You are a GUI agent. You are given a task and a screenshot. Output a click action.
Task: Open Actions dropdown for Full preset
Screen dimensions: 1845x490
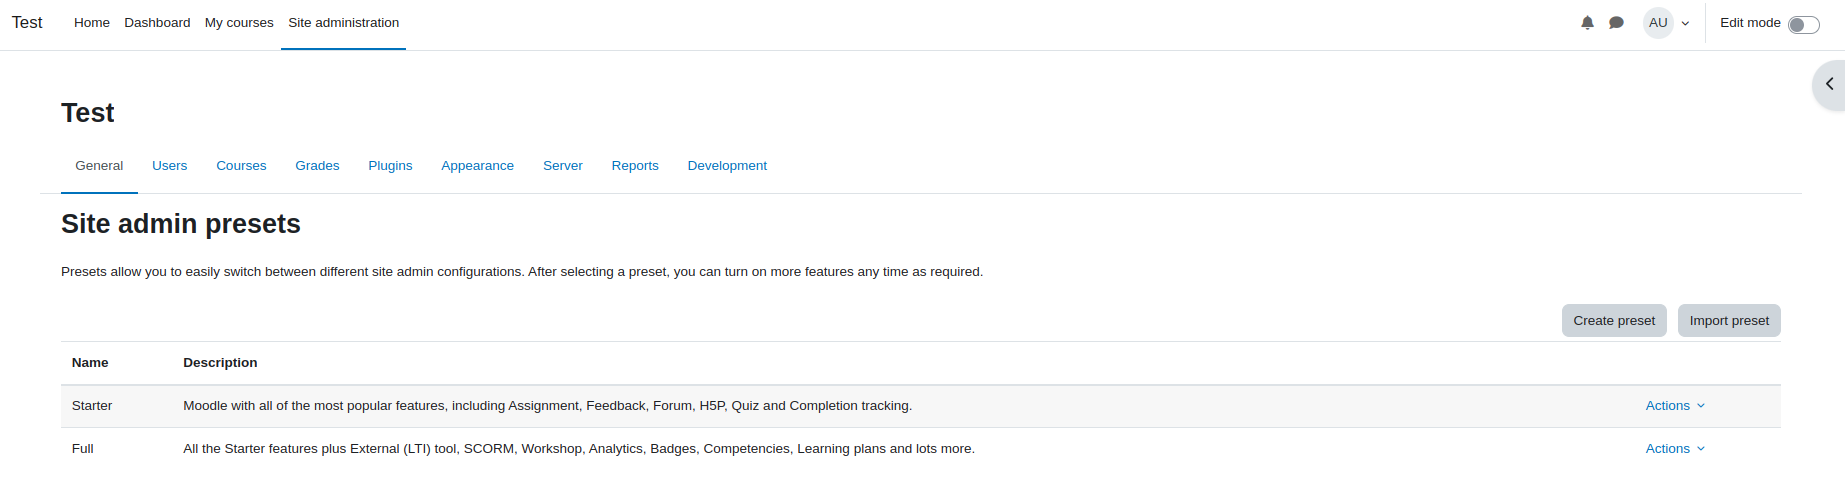point(1675,449)
